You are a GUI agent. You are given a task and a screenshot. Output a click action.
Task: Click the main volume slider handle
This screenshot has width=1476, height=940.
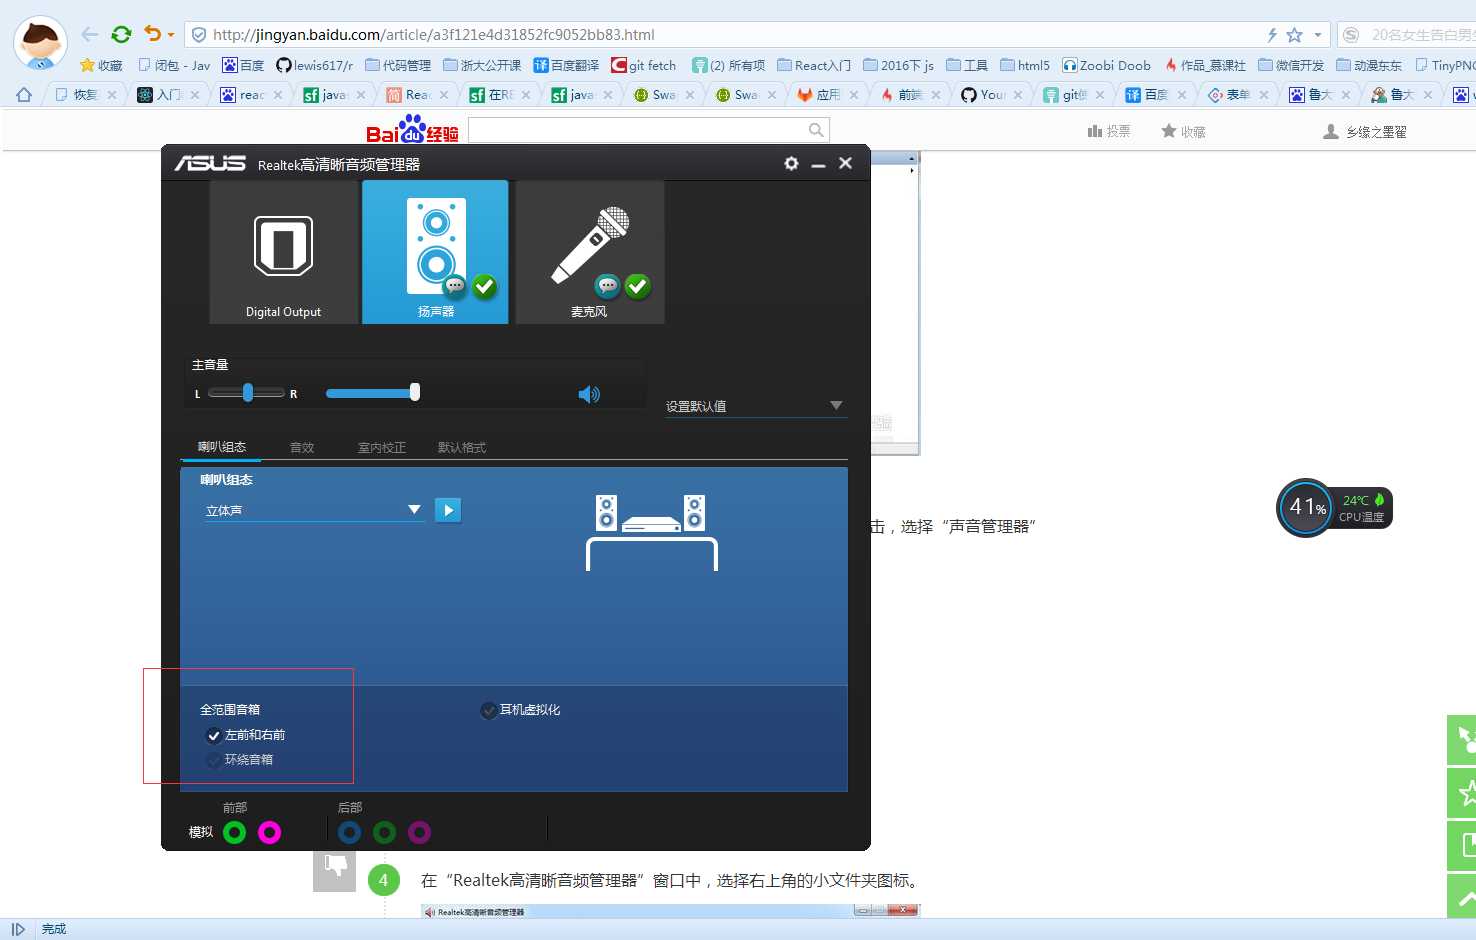(x=415, y=392)
